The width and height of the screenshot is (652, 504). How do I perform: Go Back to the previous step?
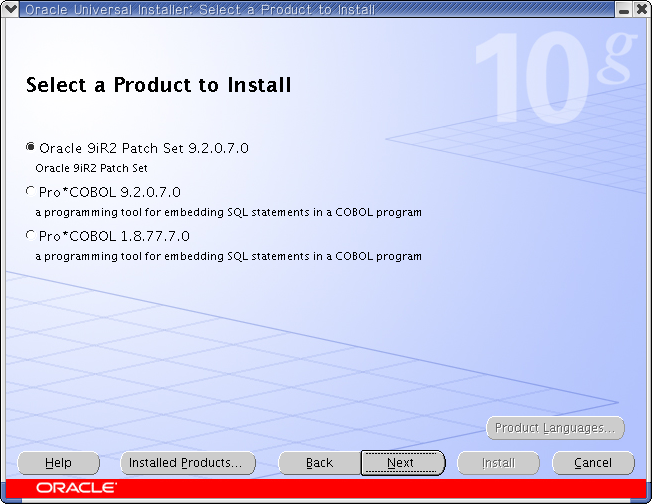319,463
